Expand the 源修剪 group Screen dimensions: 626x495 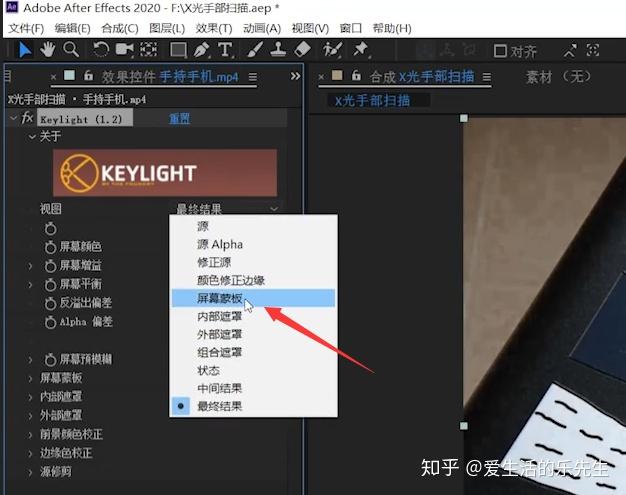(30, 472)
